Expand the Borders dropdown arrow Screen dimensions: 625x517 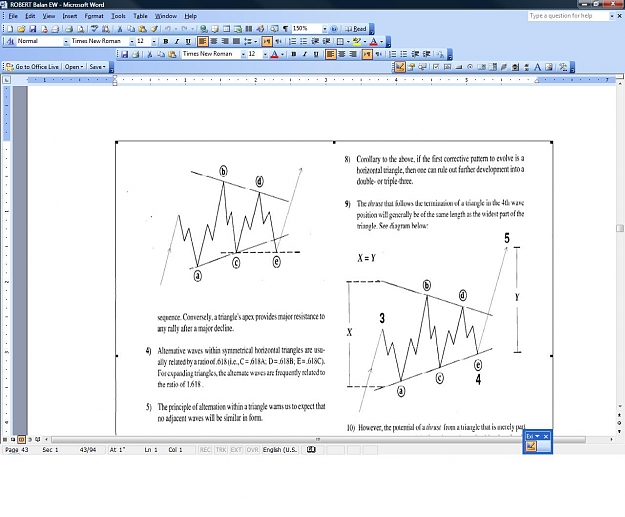pyautogui.click(x=348, y=41)
